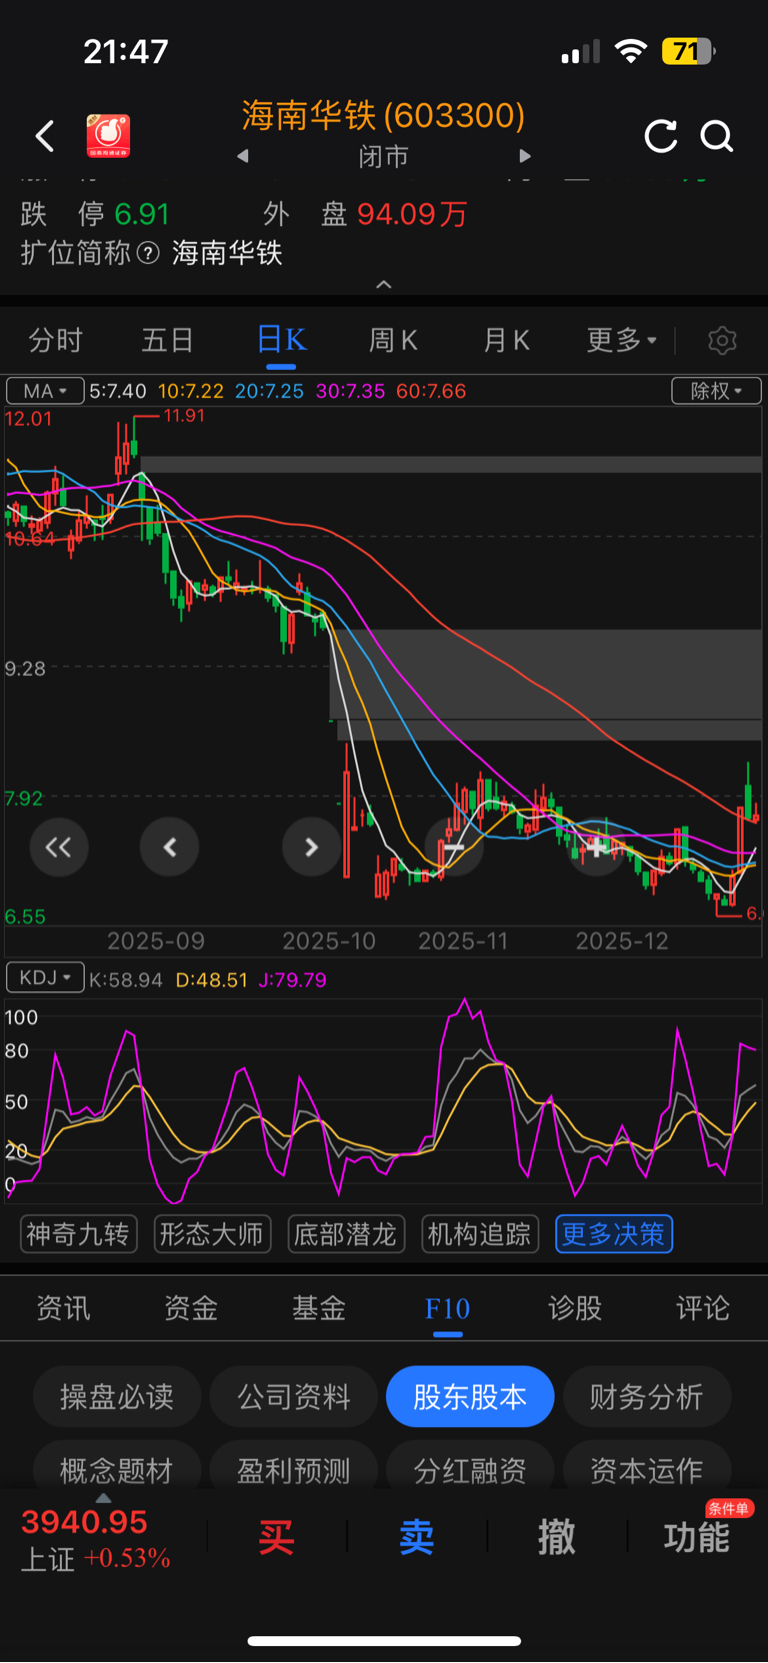Zoom out chart with minus button
The width and height of the screenshot is (768, 1663).
pos(454,848)
